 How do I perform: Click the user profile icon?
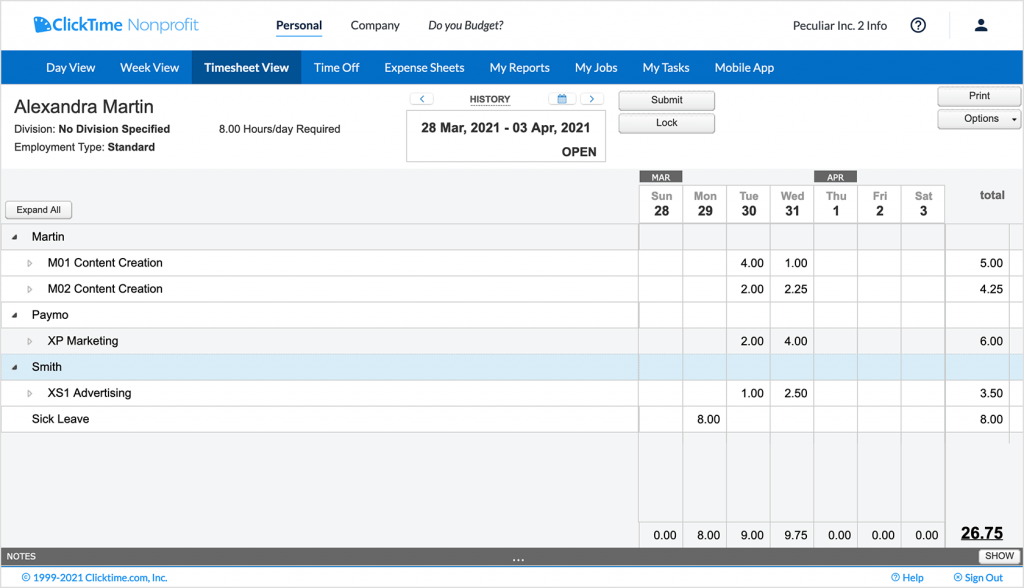(980, 25)
